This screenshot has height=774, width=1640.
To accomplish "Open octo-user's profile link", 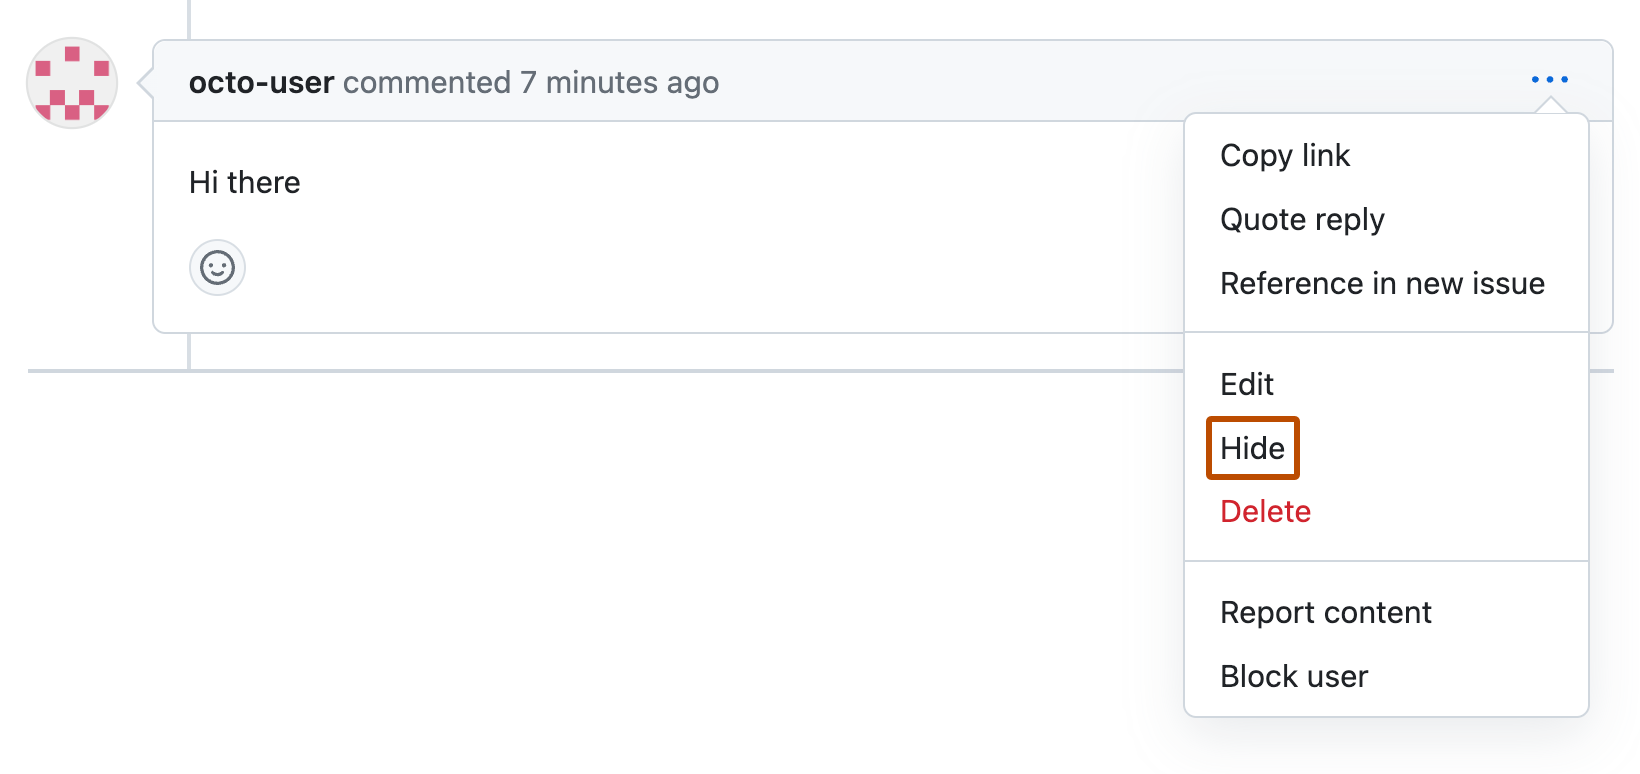I will click(x=261, y=82).
